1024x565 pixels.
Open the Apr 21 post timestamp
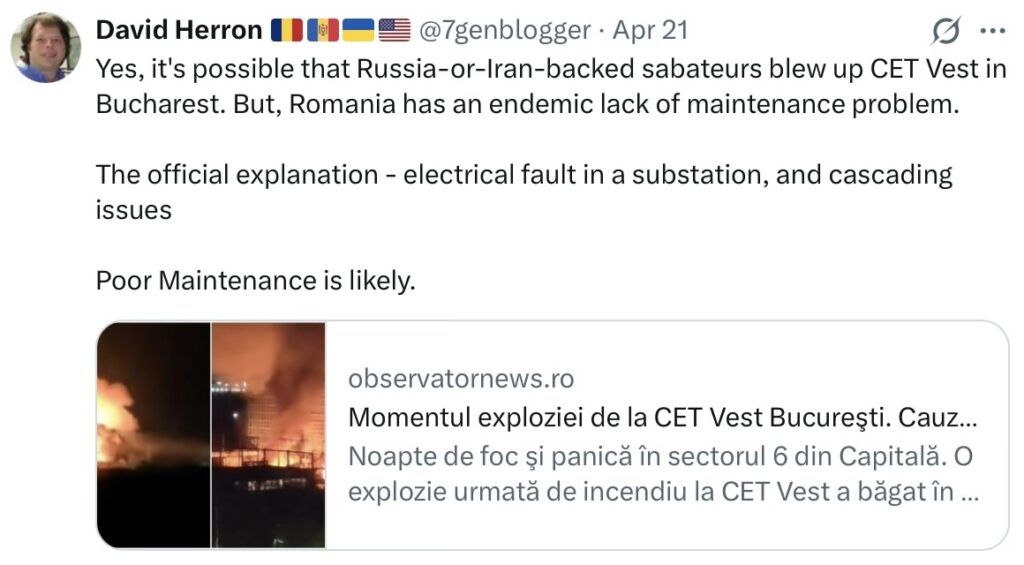click(650, 31)
